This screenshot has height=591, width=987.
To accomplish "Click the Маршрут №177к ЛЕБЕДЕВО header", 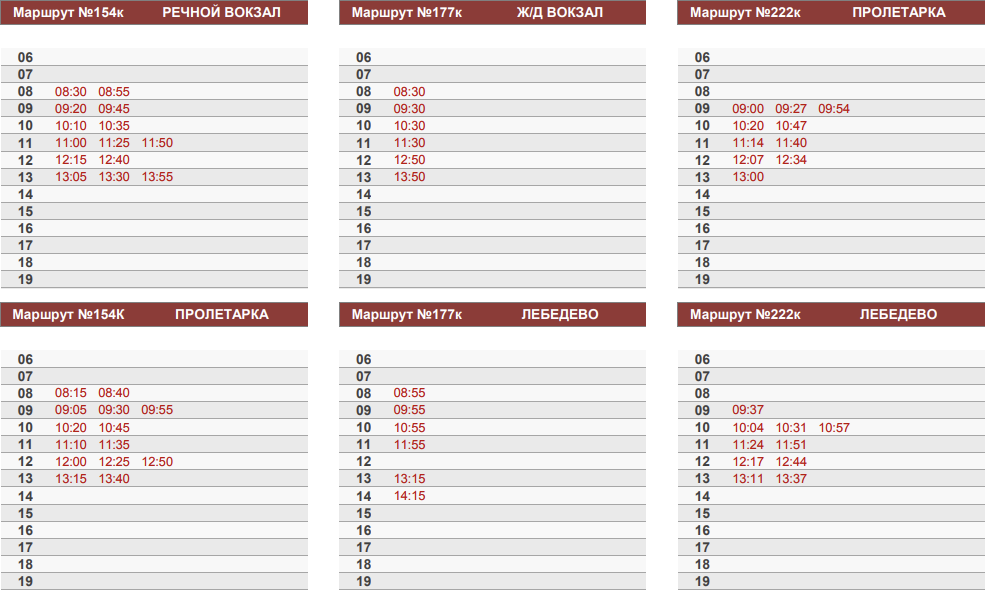I will 492,315.
